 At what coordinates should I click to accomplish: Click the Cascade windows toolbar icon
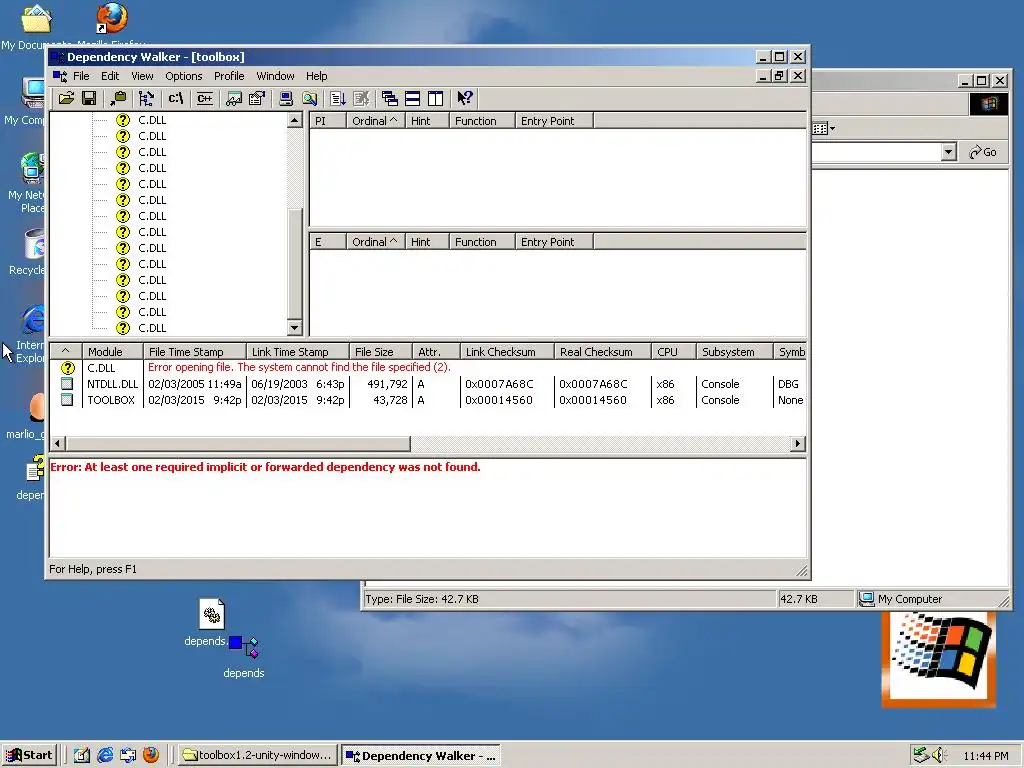(390, 99)
